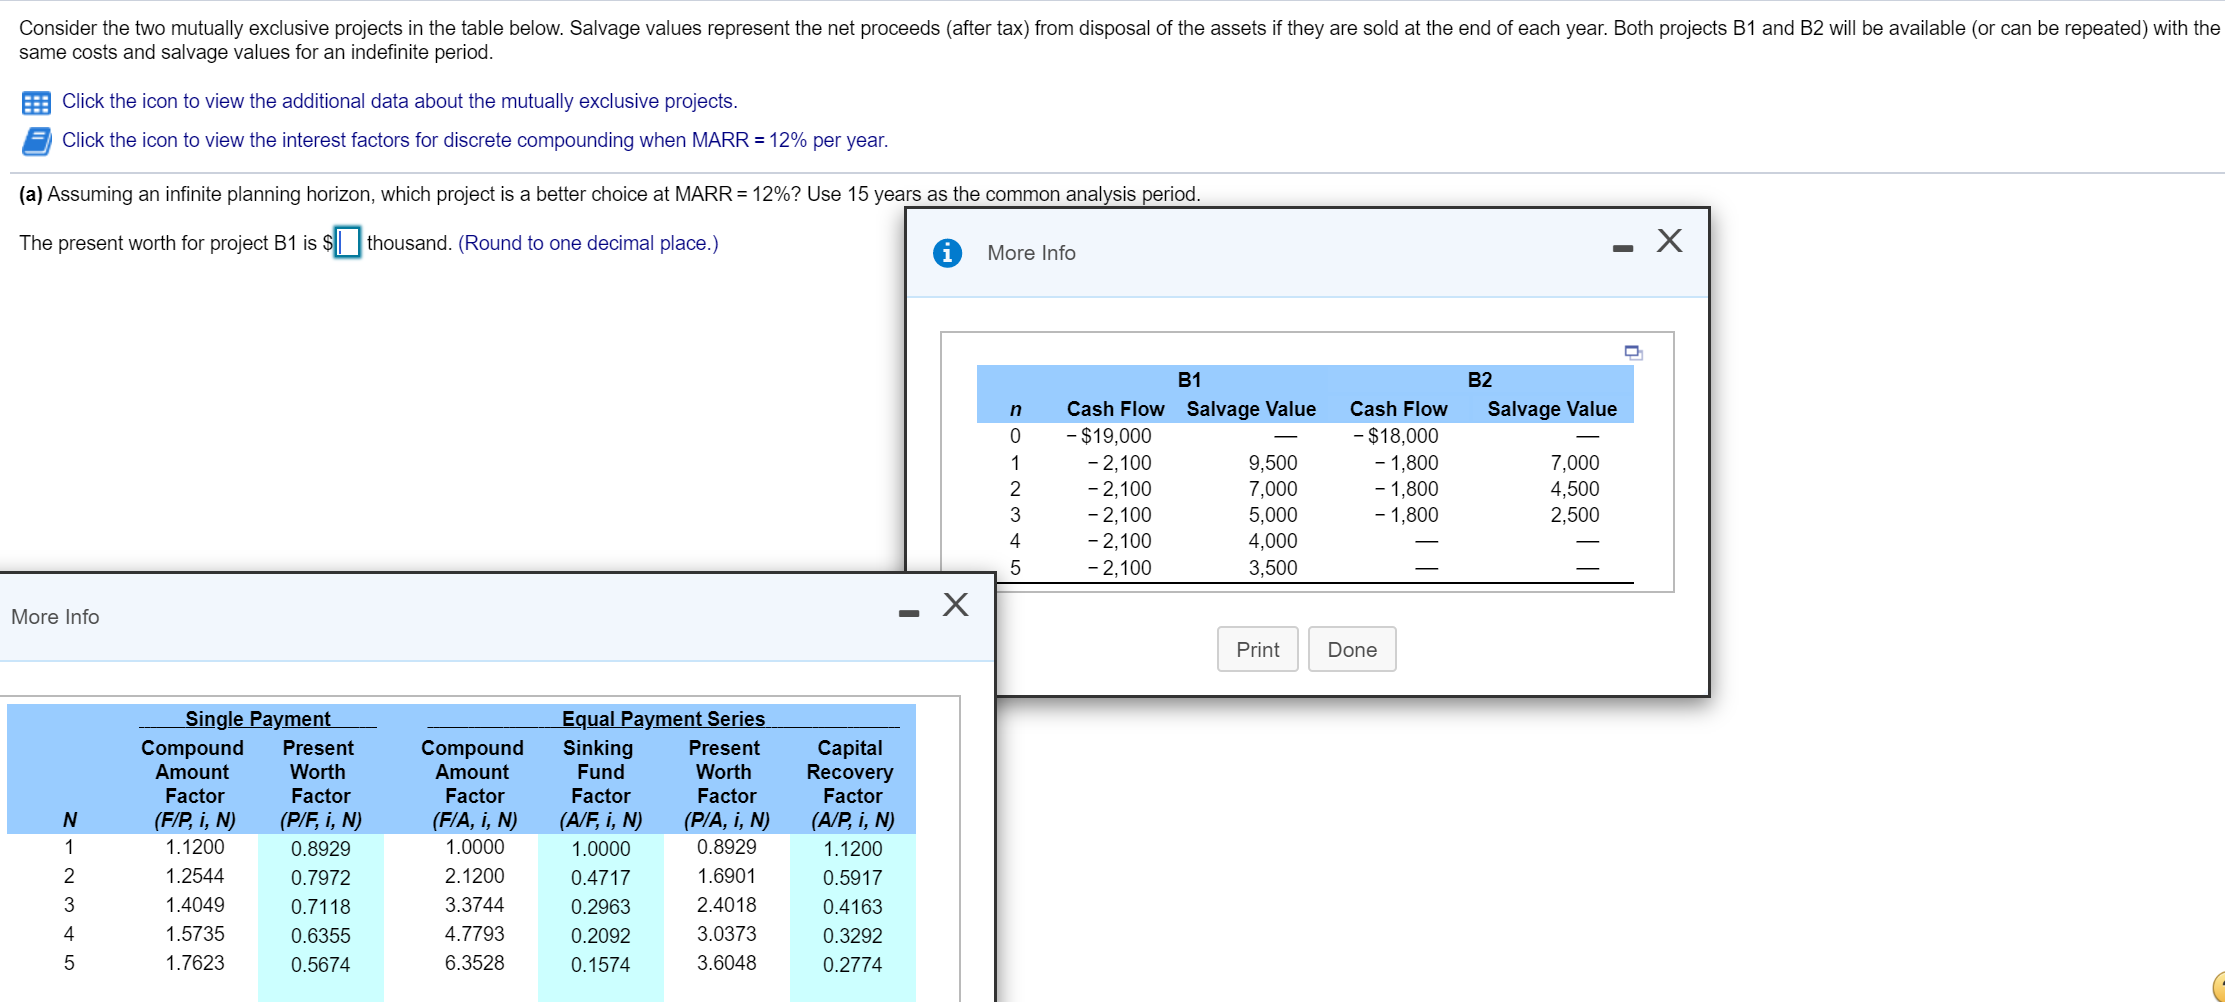Click the Capital Recovery Factor column header

click(851, 783)
